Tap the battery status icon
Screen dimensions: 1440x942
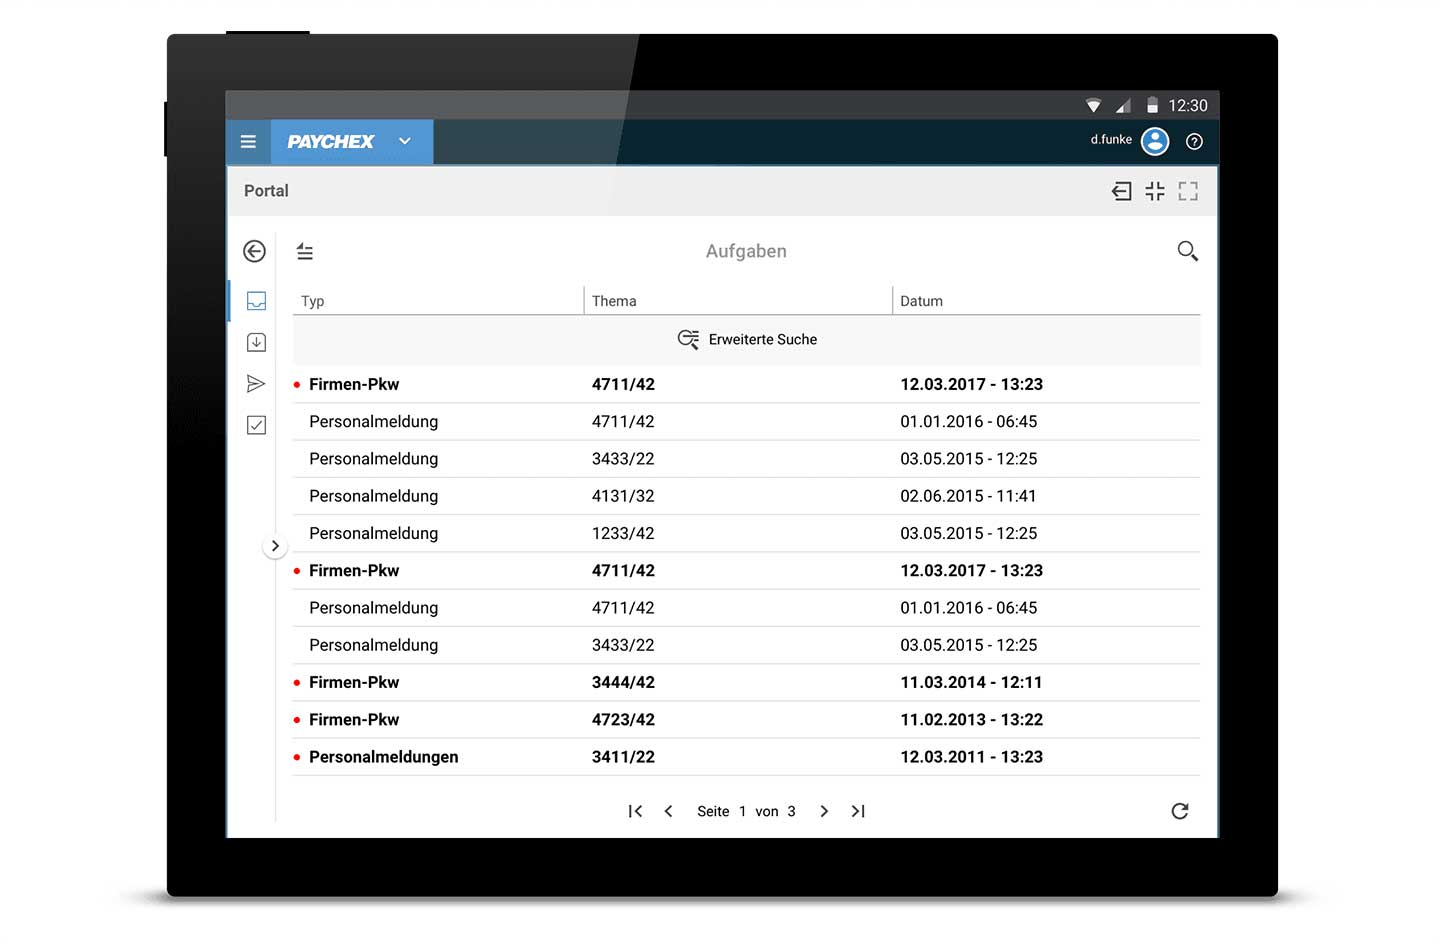tap(1152, 105)
